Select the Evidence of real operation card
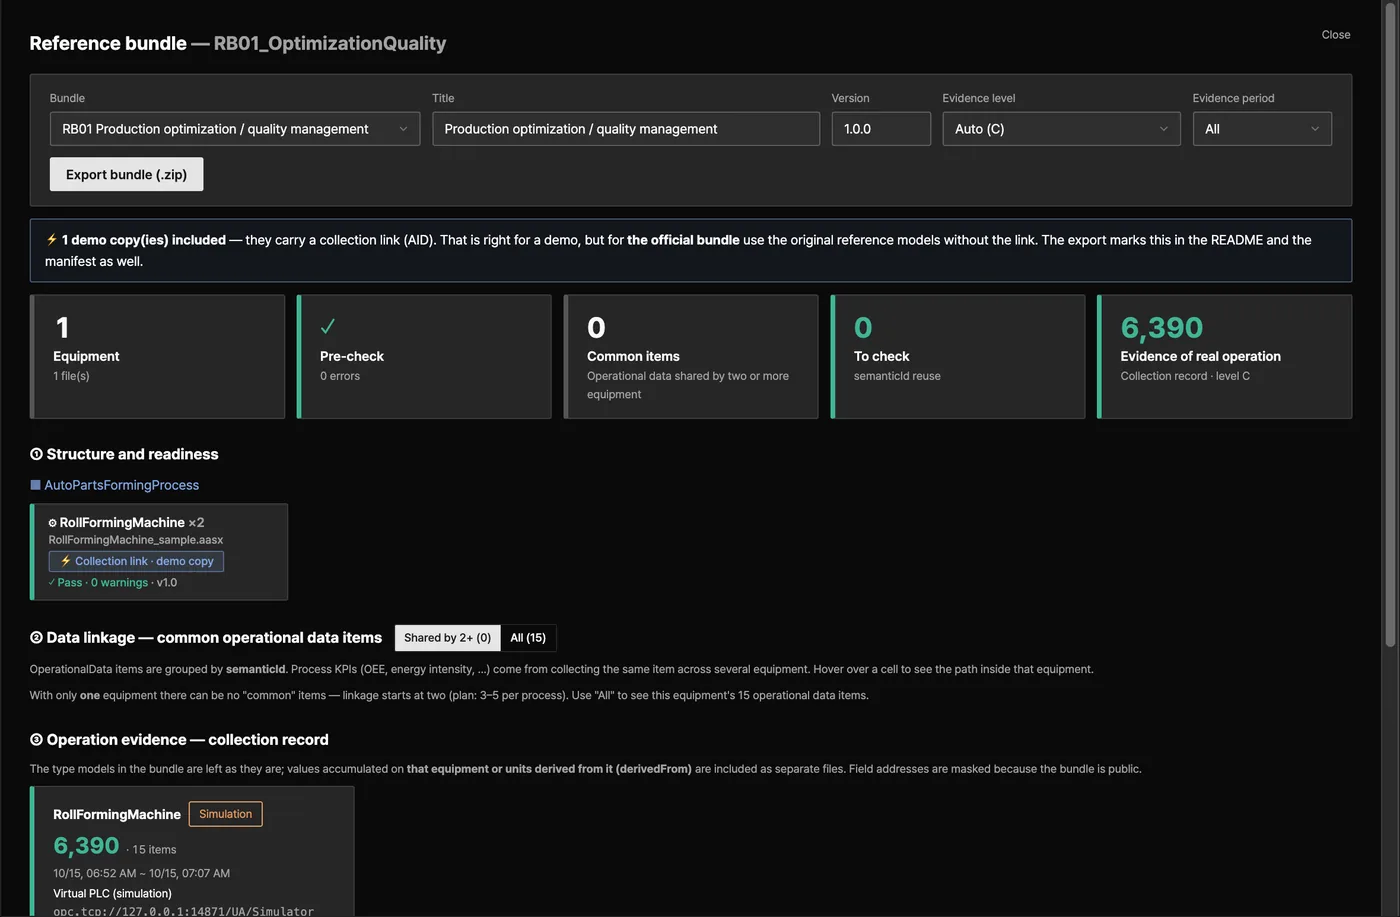1400x917 pixels. tap(1225, 357)
